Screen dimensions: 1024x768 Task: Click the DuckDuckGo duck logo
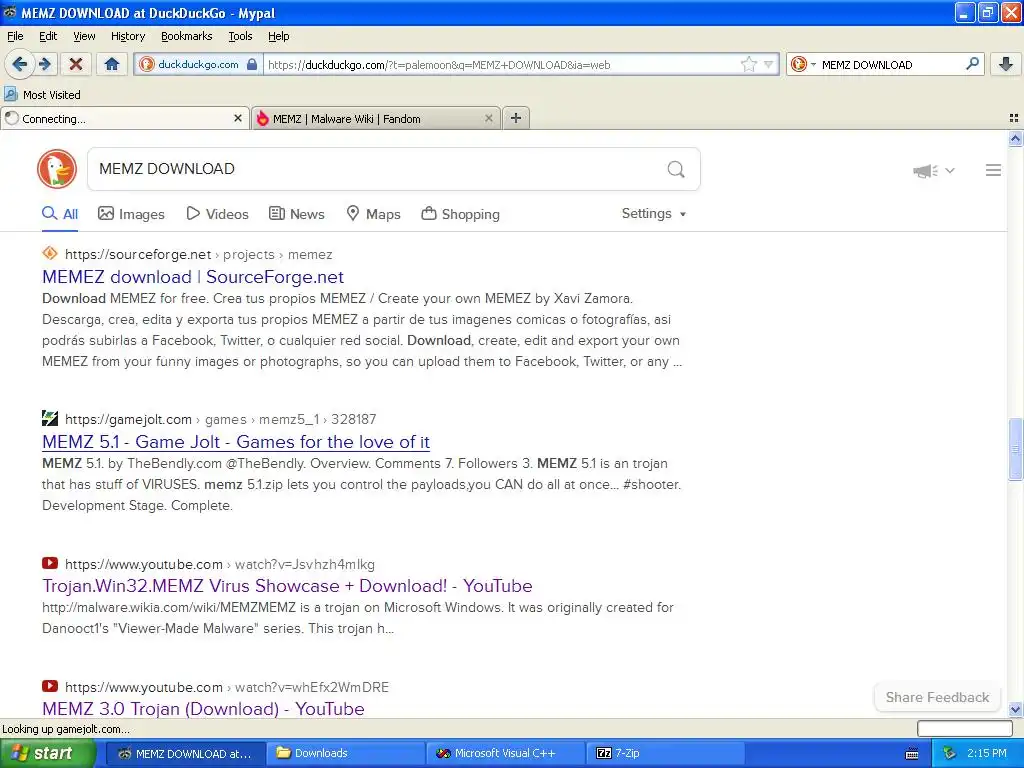pyautogui.click(x=57, y=169)
